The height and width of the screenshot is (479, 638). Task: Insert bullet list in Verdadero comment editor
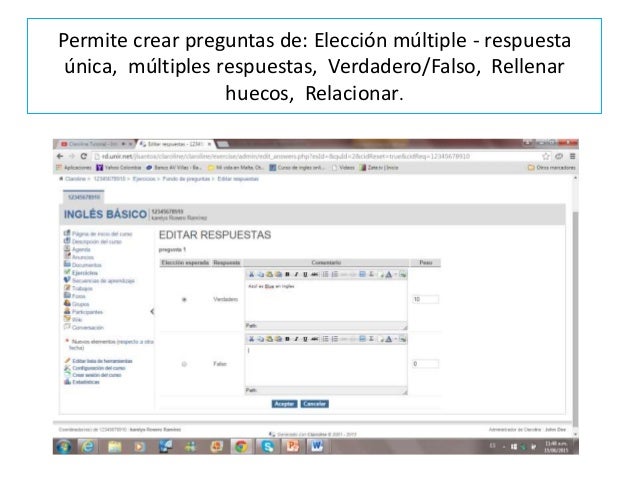326,275
